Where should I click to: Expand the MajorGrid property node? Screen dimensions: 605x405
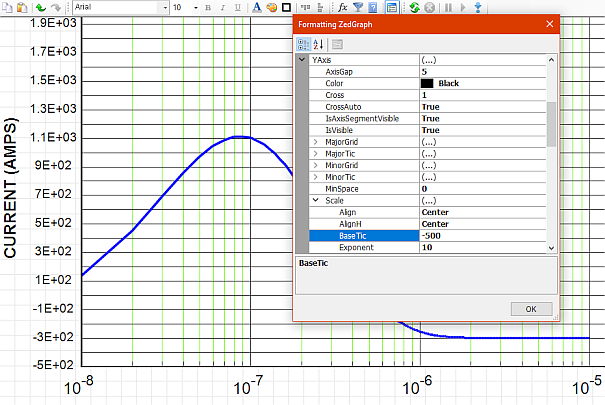click(316, 142)
